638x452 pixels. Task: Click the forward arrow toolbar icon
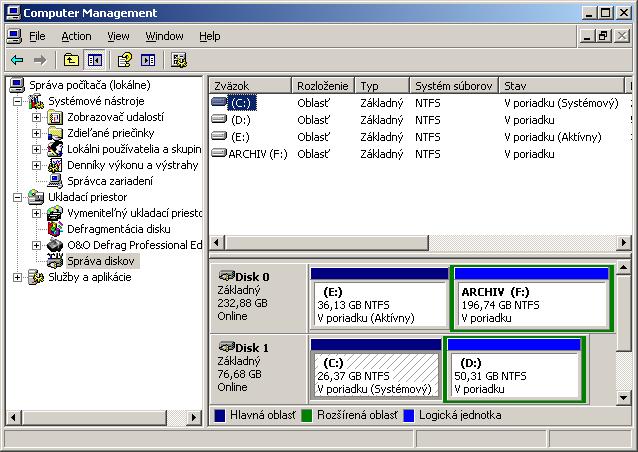(x=40, y=61)
